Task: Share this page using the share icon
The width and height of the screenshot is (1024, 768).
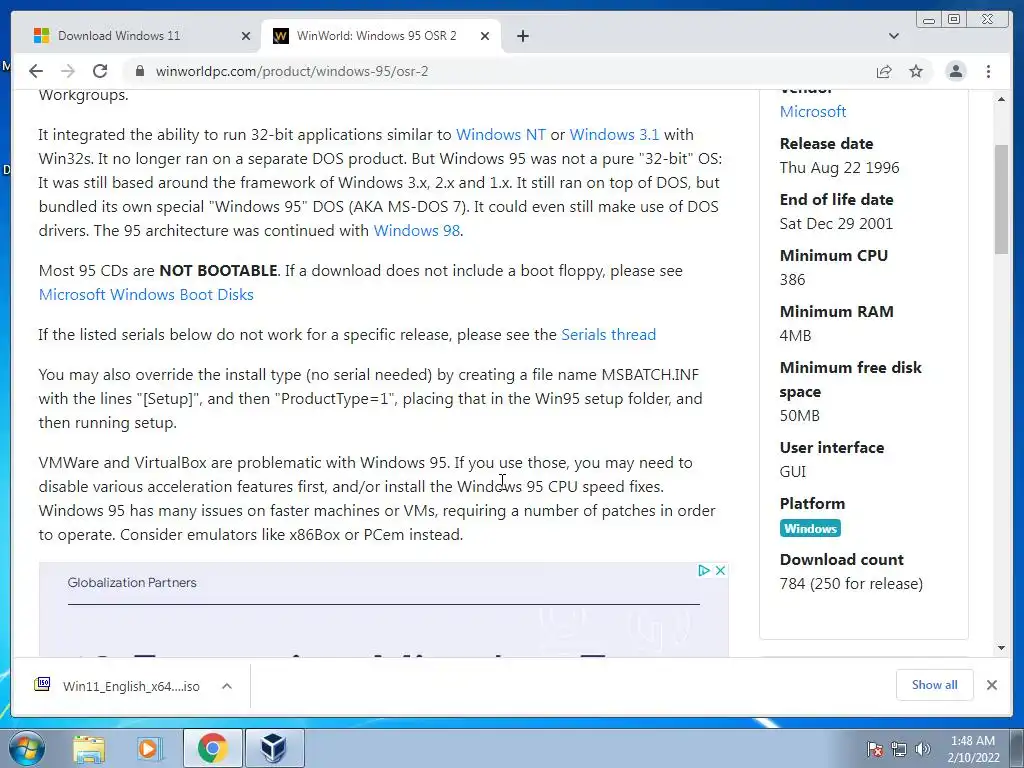Action: coord(884,71)
